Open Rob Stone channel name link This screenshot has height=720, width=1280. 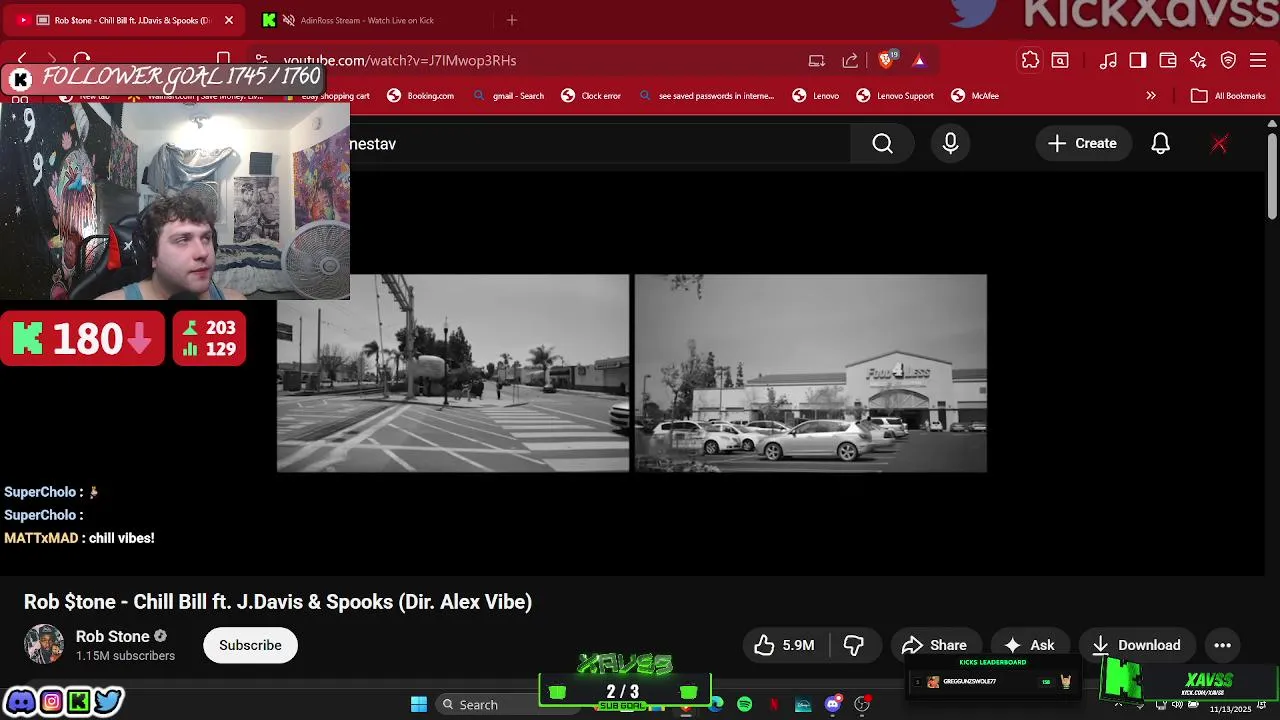tap(113, 636)
